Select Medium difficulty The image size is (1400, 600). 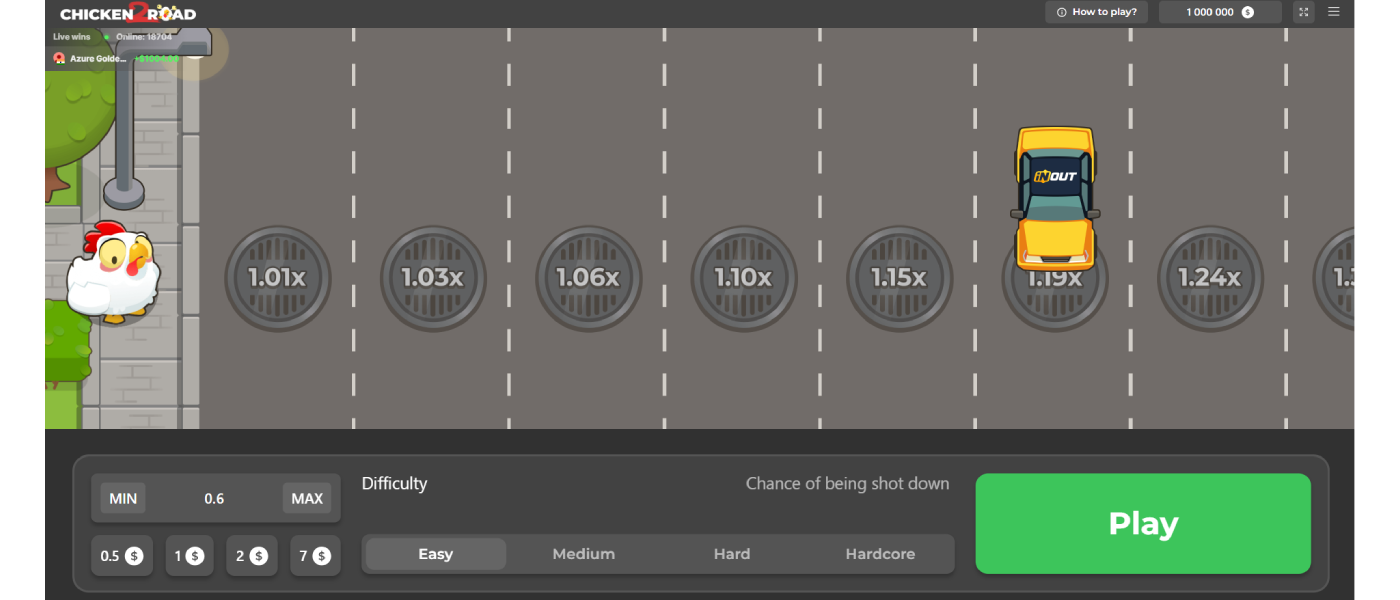coord(583,554)
